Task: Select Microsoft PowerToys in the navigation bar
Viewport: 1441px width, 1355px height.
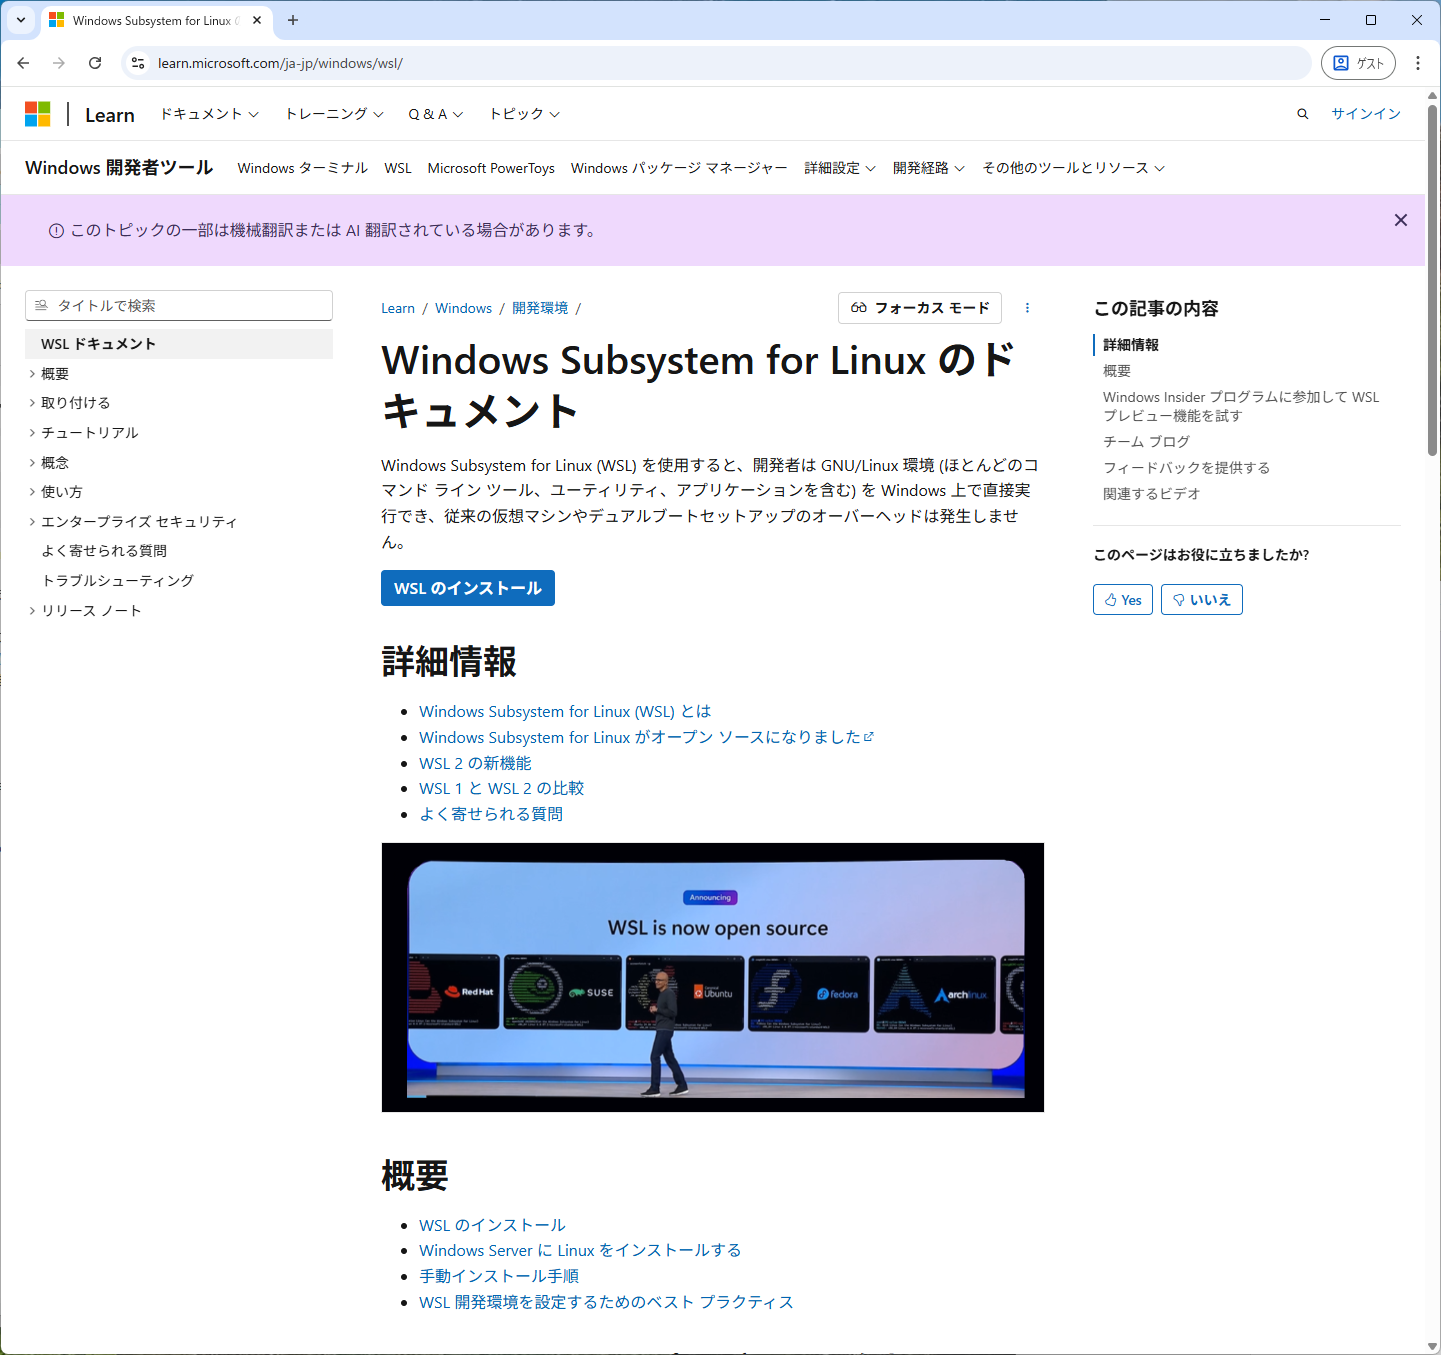Action: pos(491,168)
